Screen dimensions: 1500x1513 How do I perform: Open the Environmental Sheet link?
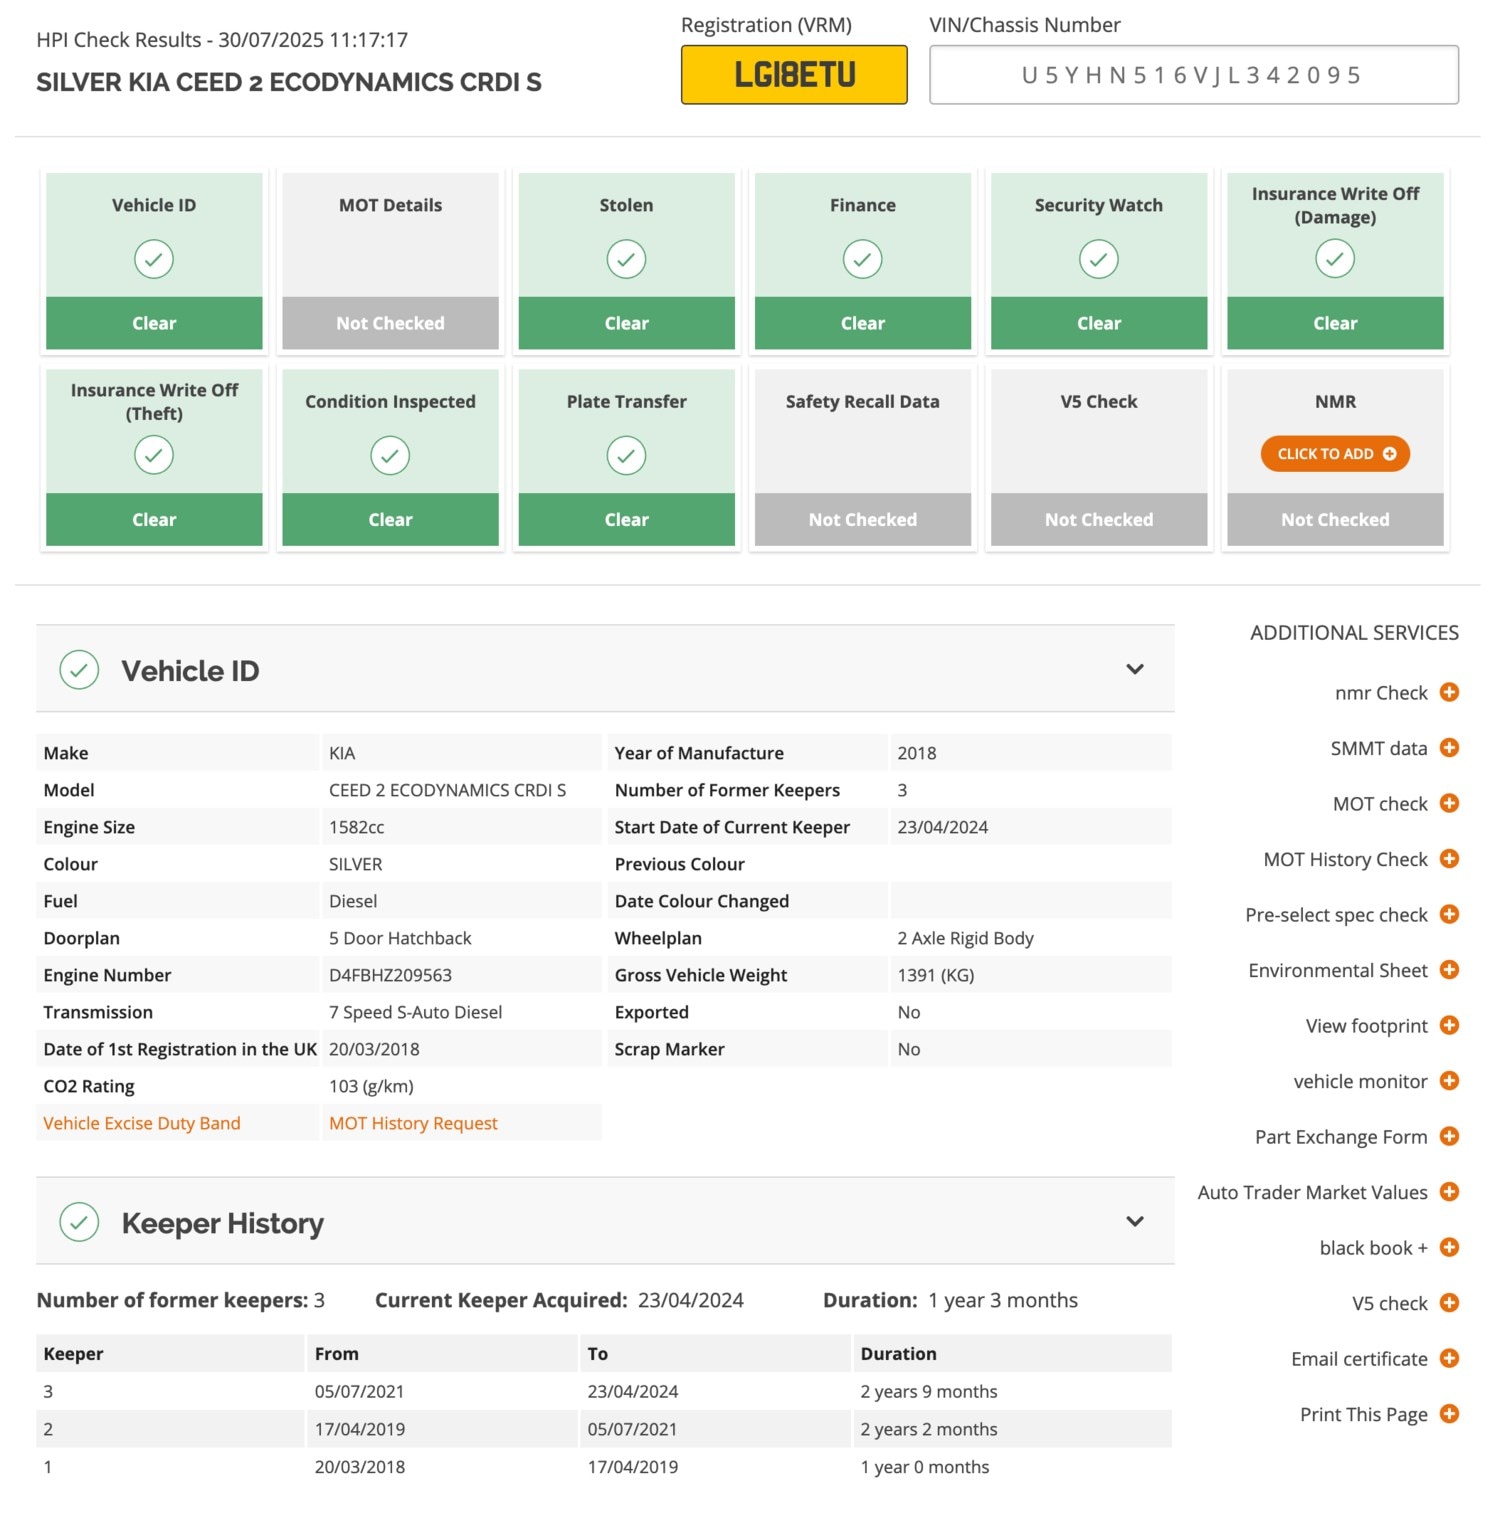[x=1338, y=970]
